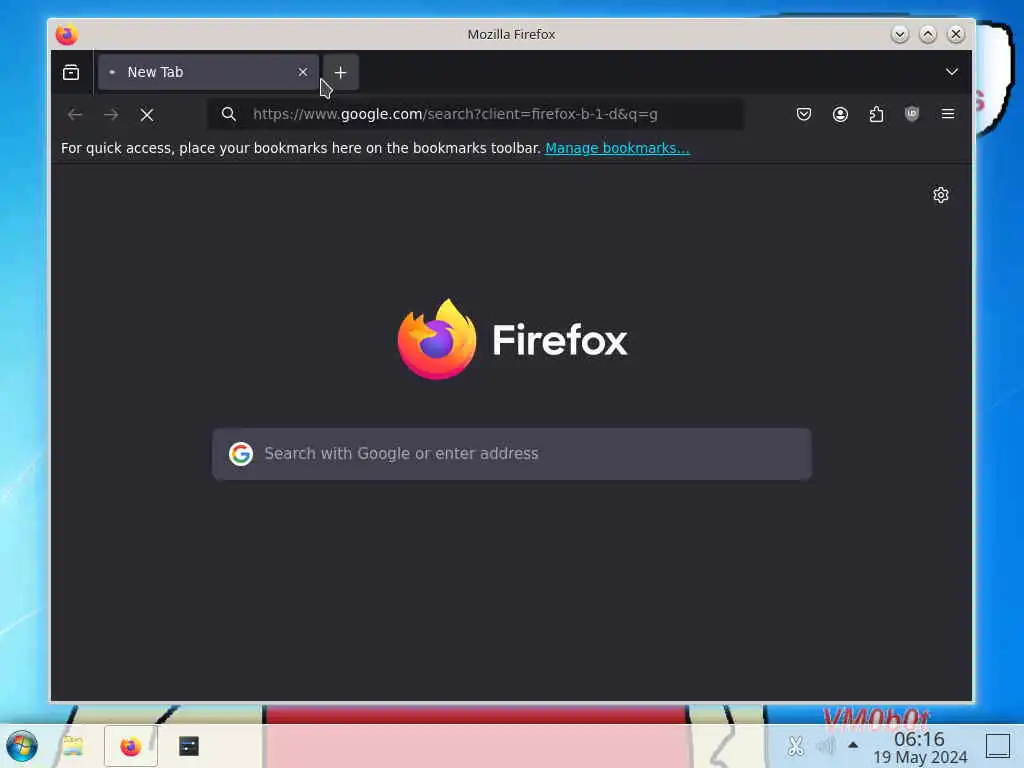
Task: Open the volume tray icon
Action: [825, 746]
